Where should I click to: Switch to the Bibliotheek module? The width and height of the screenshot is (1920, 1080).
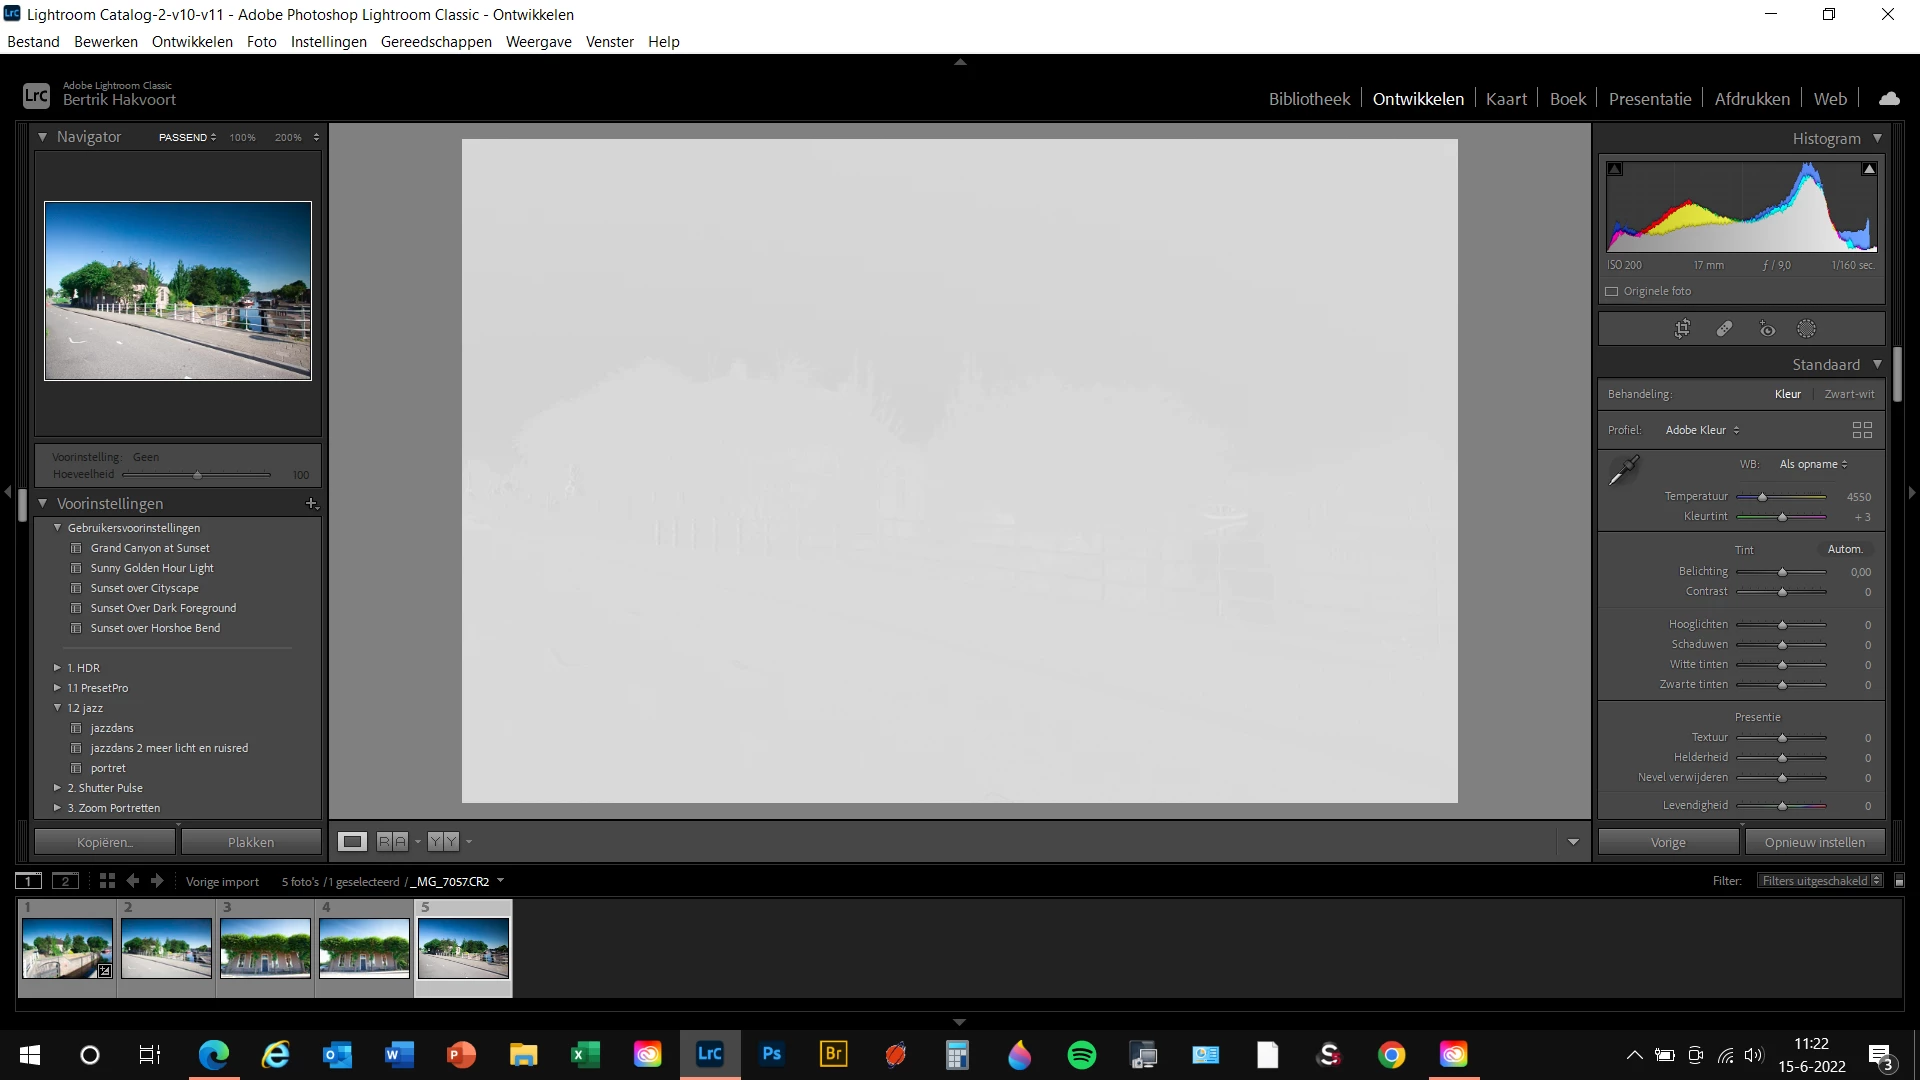(x=1308, y=99)
